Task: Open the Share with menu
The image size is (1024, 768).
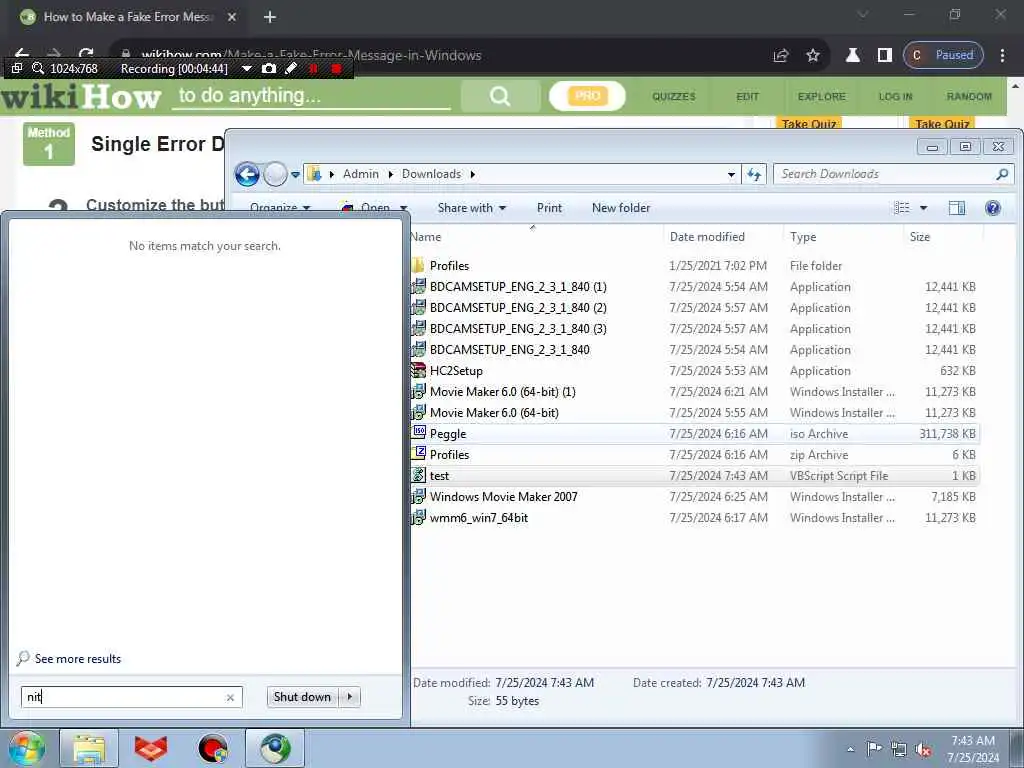Action: [472, 208]
